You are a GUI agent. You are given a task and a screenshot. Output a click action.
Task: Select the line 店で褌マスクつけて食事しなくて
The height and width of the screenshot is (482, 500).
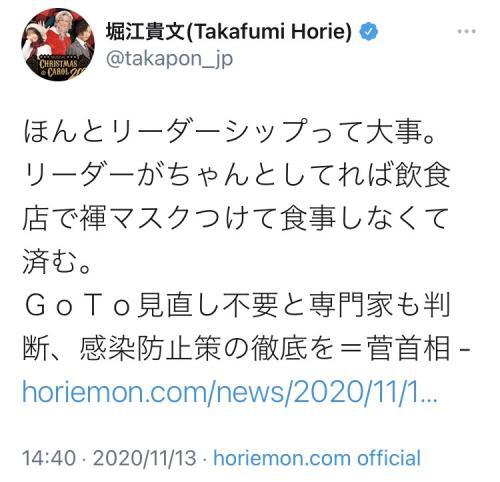click(236, 218)
